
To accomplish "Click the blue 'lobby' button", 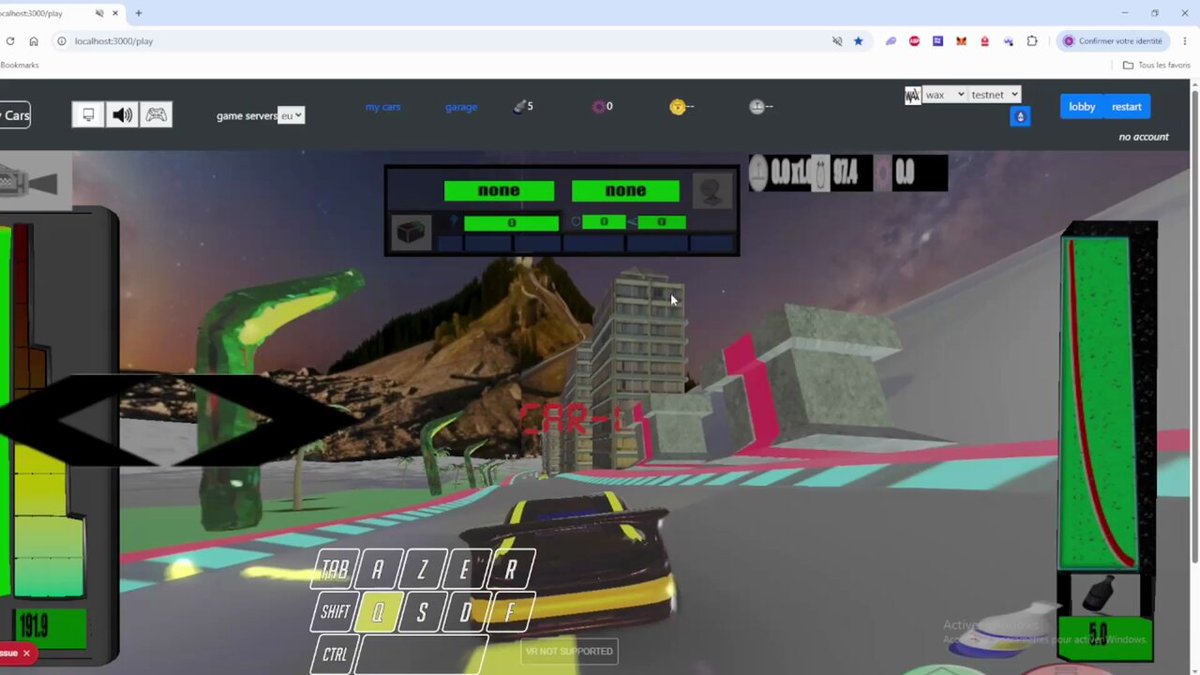I will click(x=1082, y=107).
